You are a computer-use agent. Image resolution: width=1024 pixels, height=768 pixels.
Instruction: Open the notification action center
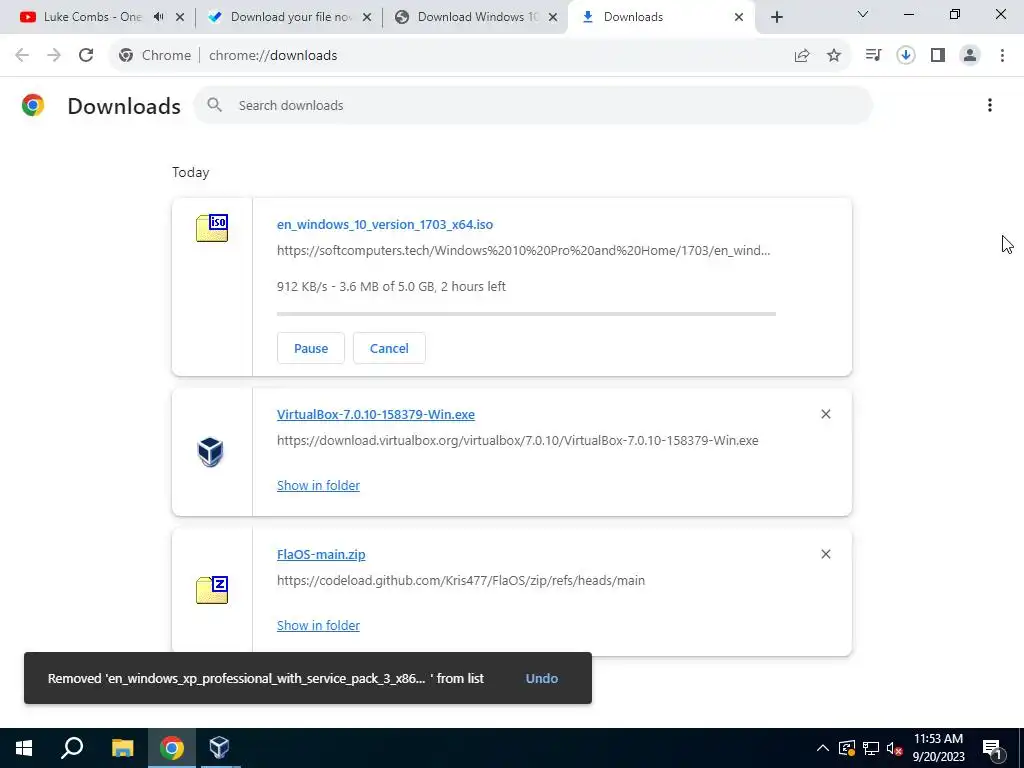point(993,748)
